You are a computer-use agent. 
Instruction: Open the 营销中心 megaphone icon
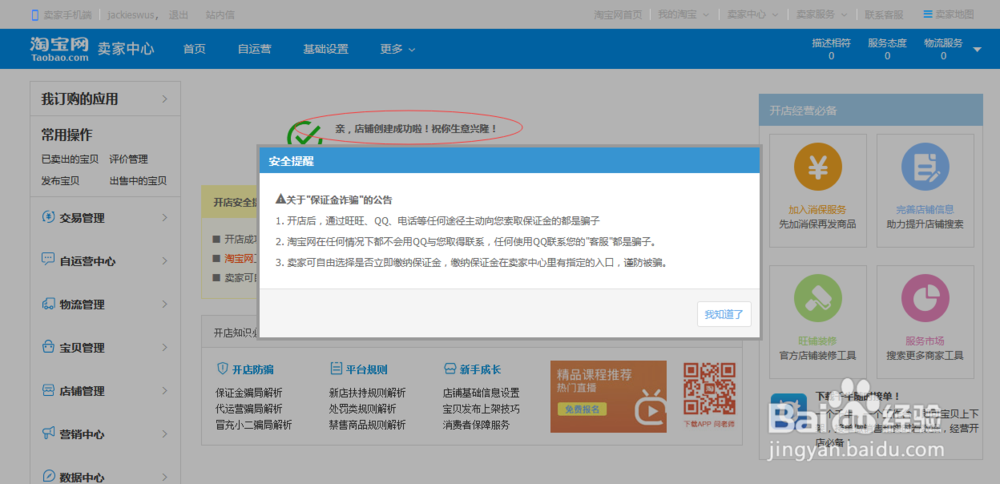point(48,434)
